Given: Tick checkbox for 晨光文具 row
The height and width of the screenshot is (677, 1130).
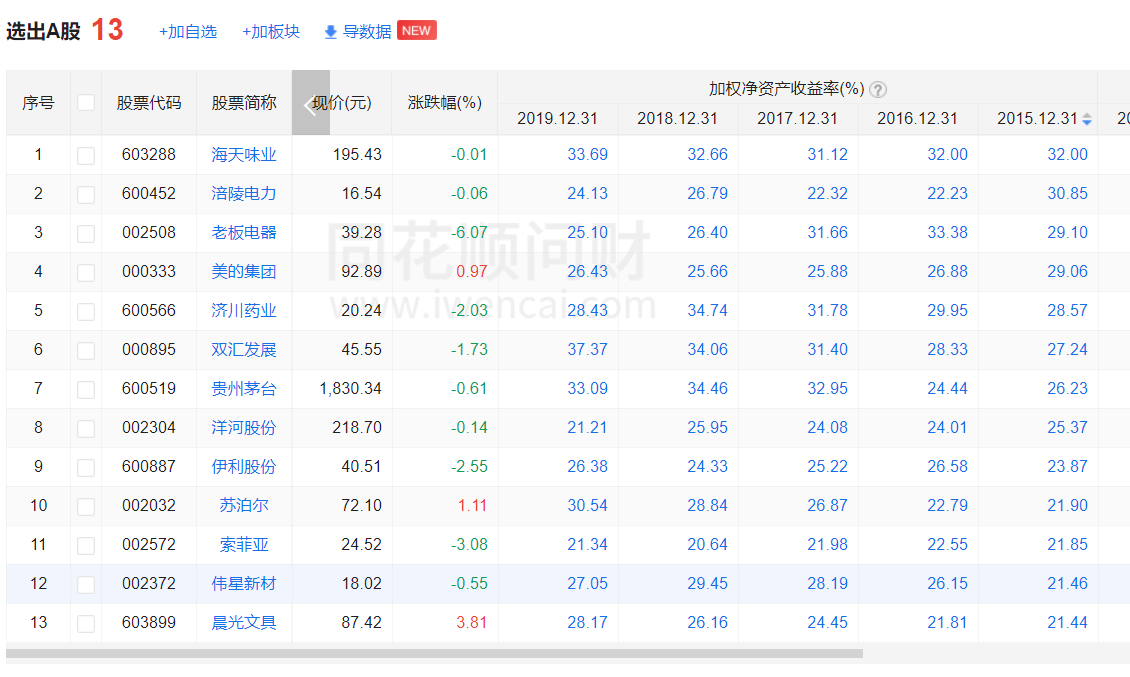Looking at the screenshot, I should (86, 623).
